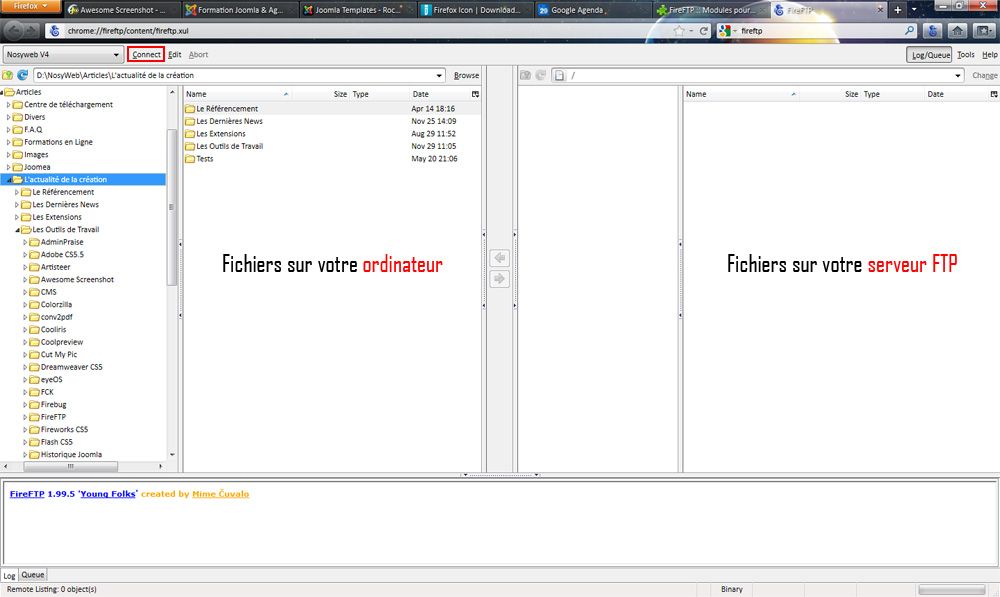Image resolution: width=1000 pixels, height=597 pixels.
Task: Select Awesome Screenshot in folder tree
Action: pos(77,280)
